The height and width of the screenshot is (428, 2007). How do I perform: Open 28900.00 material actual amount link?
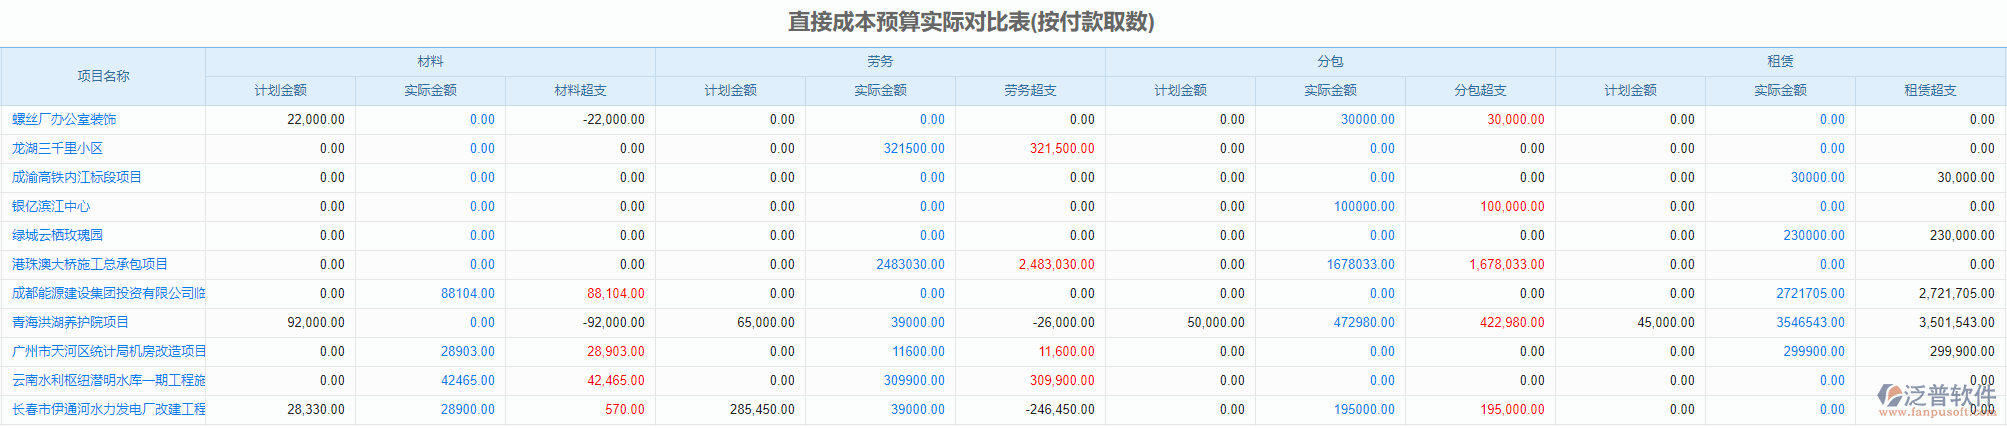point(468,409)
